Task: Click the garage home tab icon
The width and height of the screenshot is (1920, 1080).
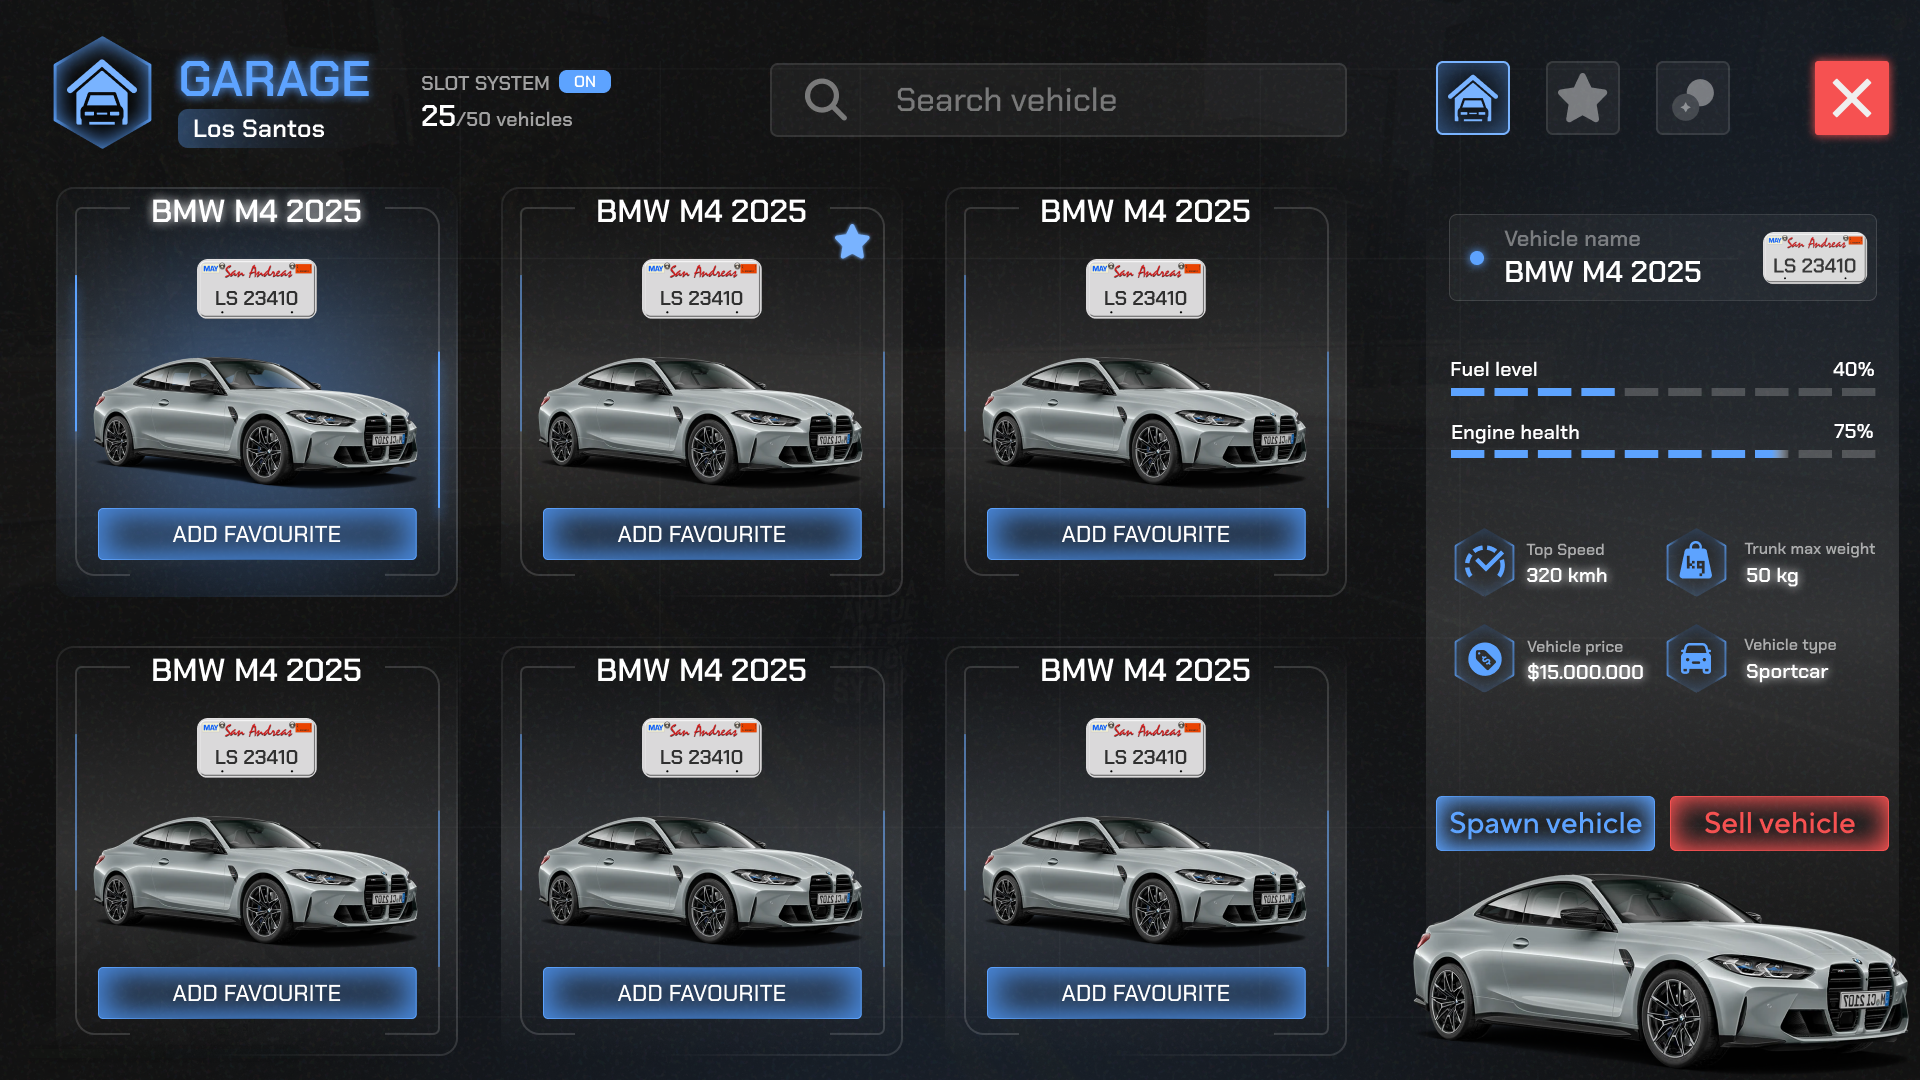Action: (x=1472, y=98)
